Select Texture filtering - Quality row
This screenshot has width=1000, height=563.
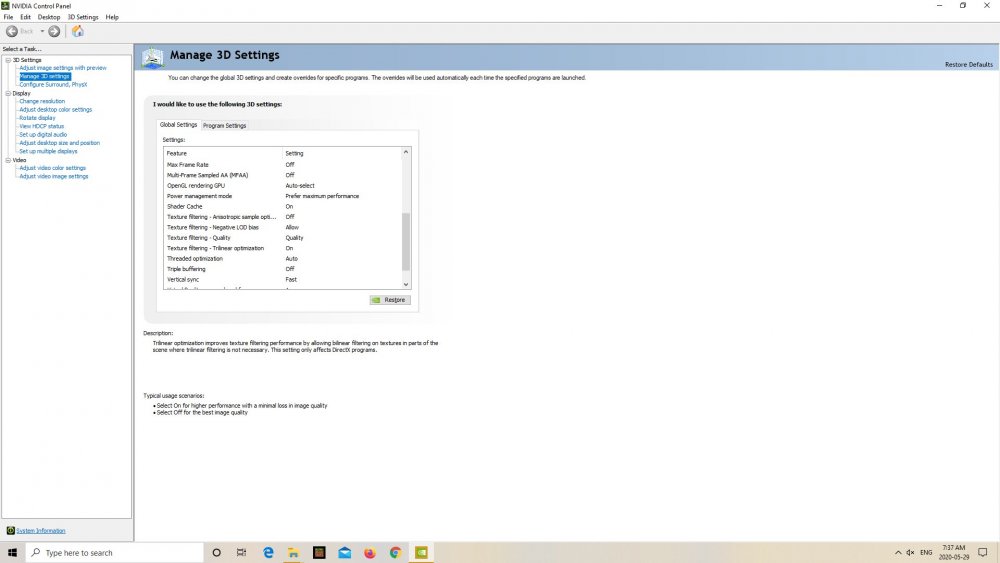283,238
